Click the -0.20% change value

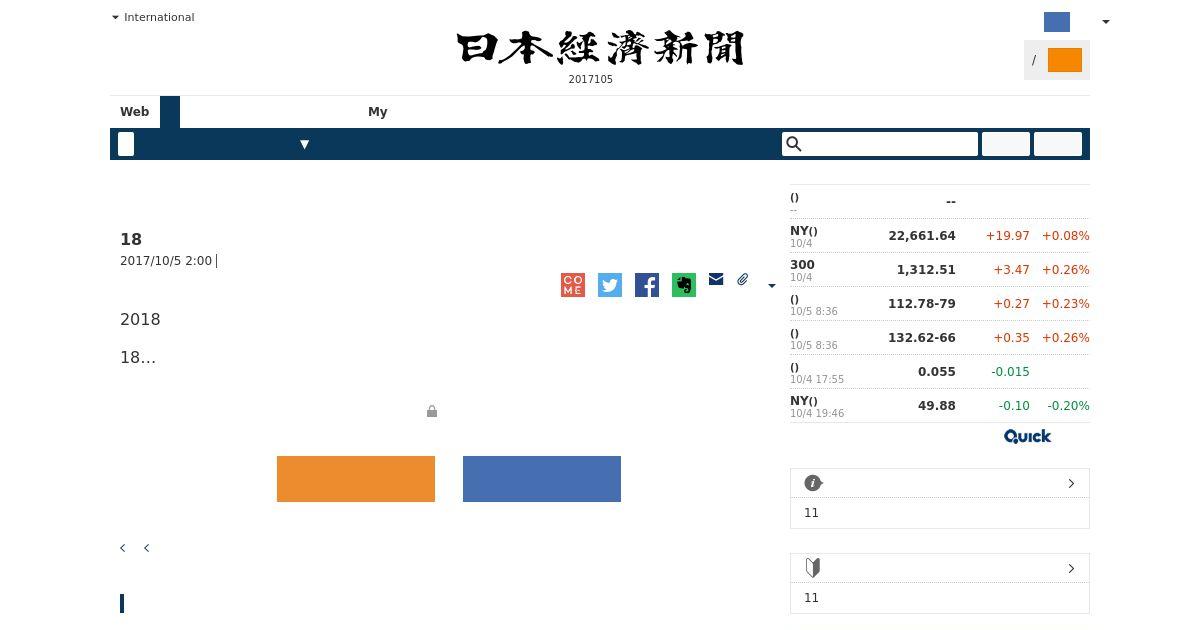coord(1068,406)
